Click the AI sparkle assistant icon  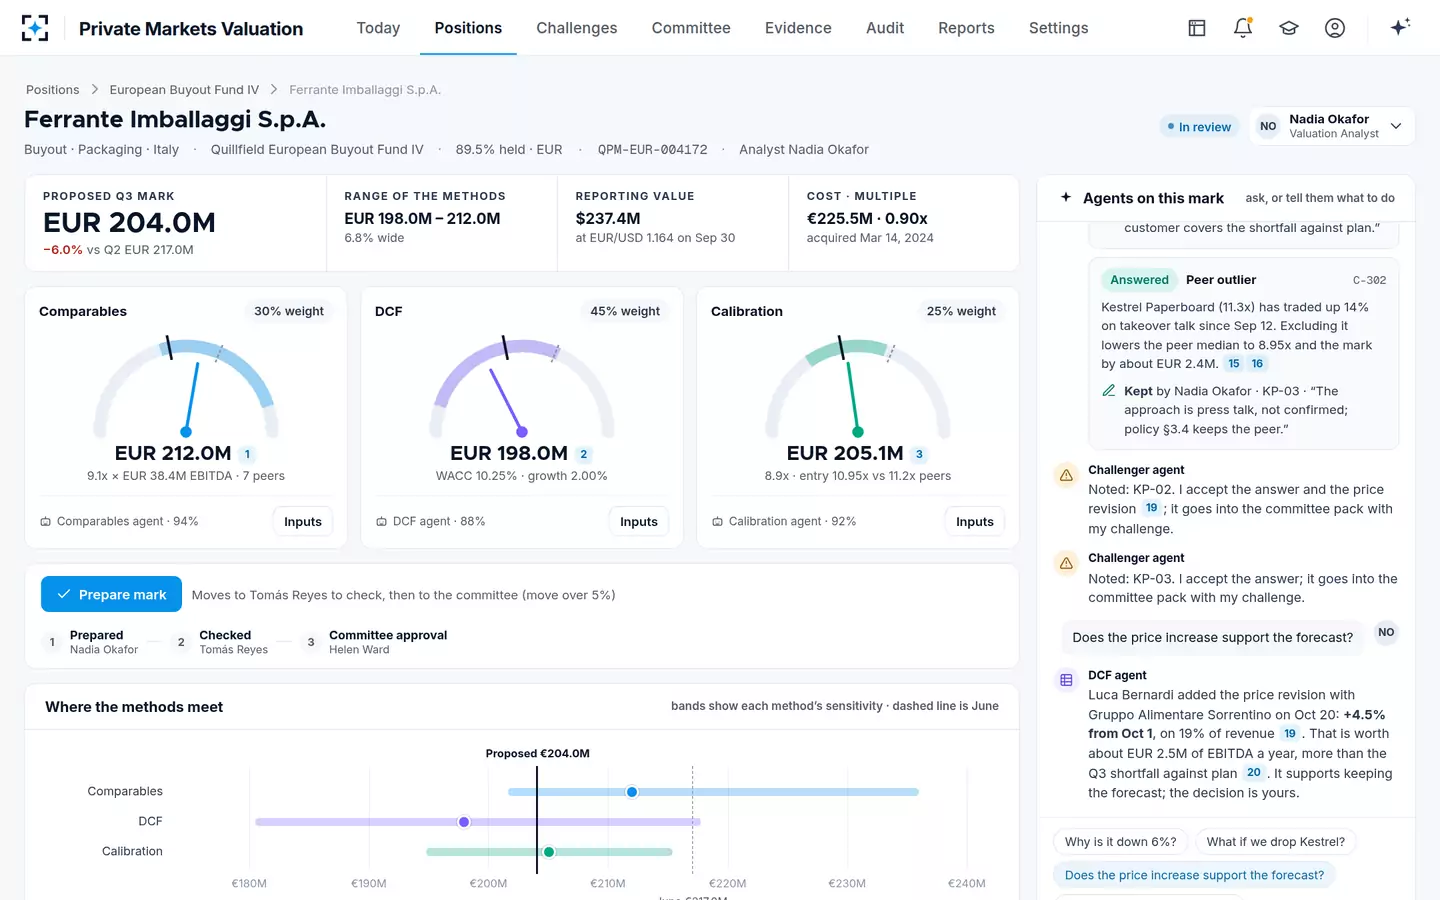(x=1400, y=27)
